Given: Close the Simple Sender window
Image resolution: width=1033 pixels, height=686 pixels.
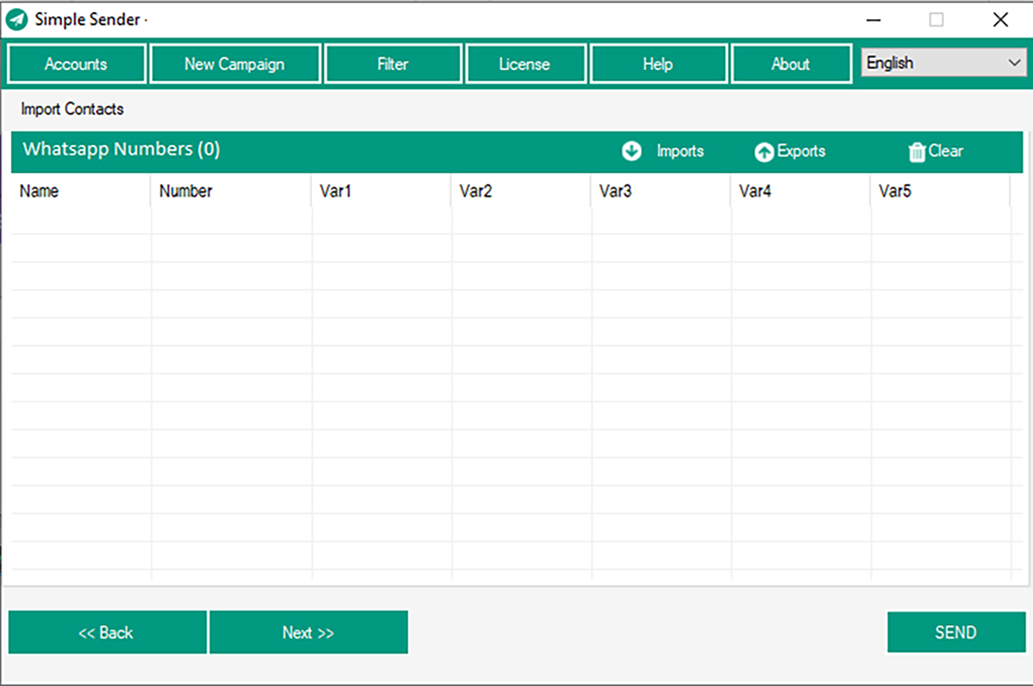Looking at the screenshot, I should pyautogui.click(x=1000, y=20).
